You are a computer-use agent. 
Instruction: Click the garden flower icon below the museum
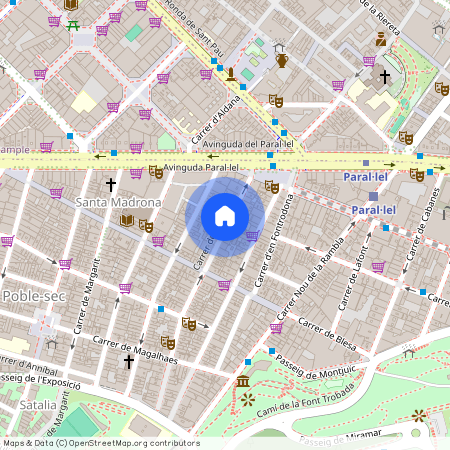click(x=248, y=399)
